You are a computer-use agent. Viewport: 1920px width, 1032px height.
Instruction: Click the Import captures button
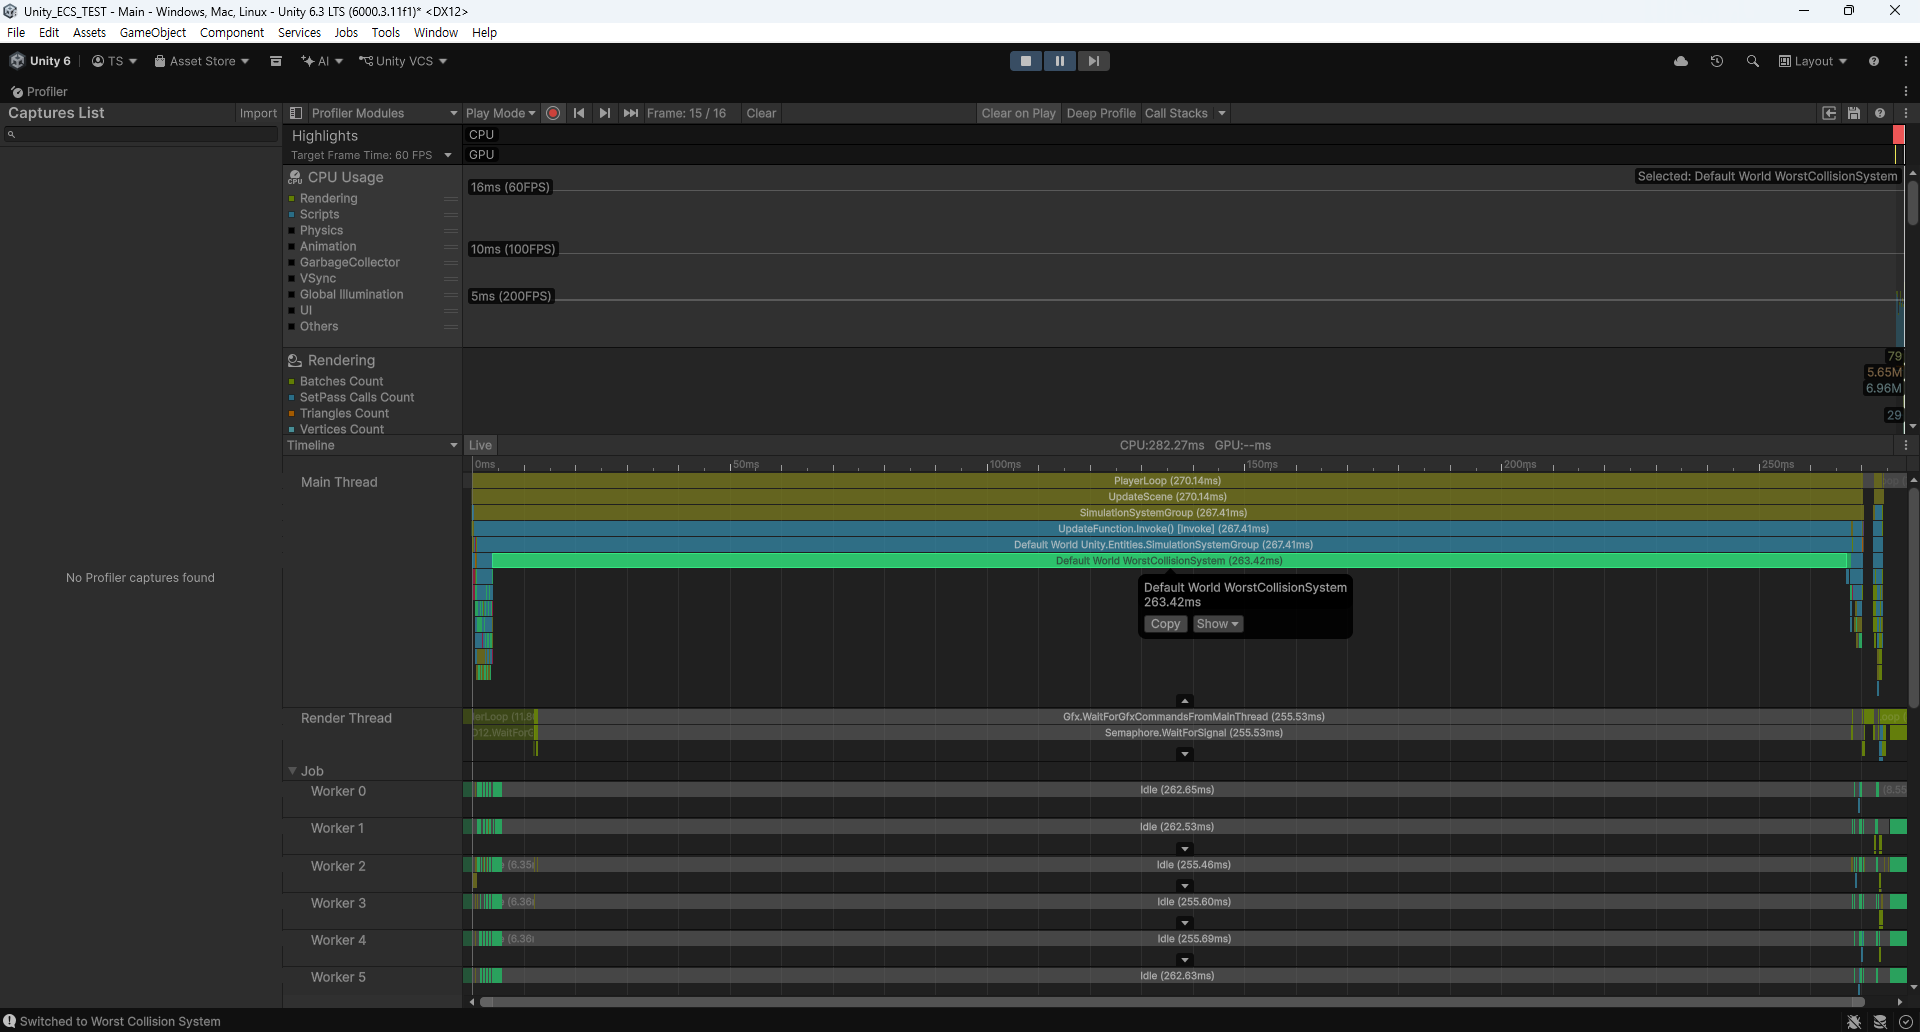tap(258, 113)
